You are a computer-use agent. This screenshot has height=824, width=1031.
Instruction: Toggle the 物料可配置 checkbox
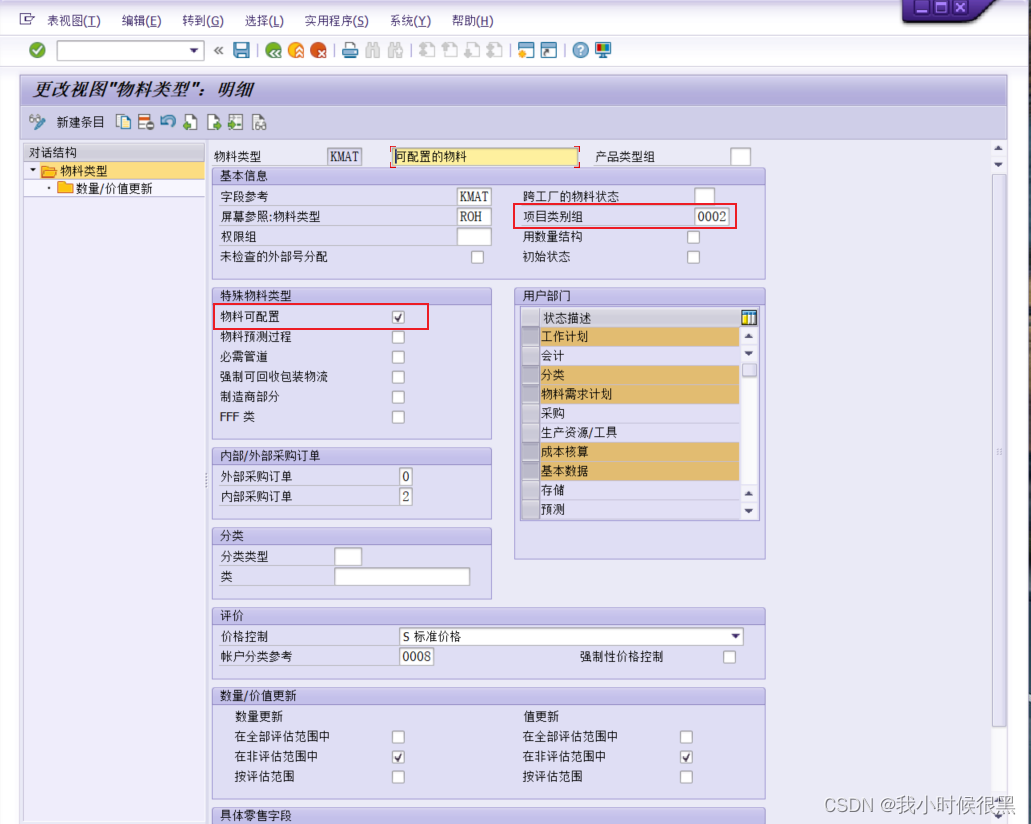tap(398, 317)
